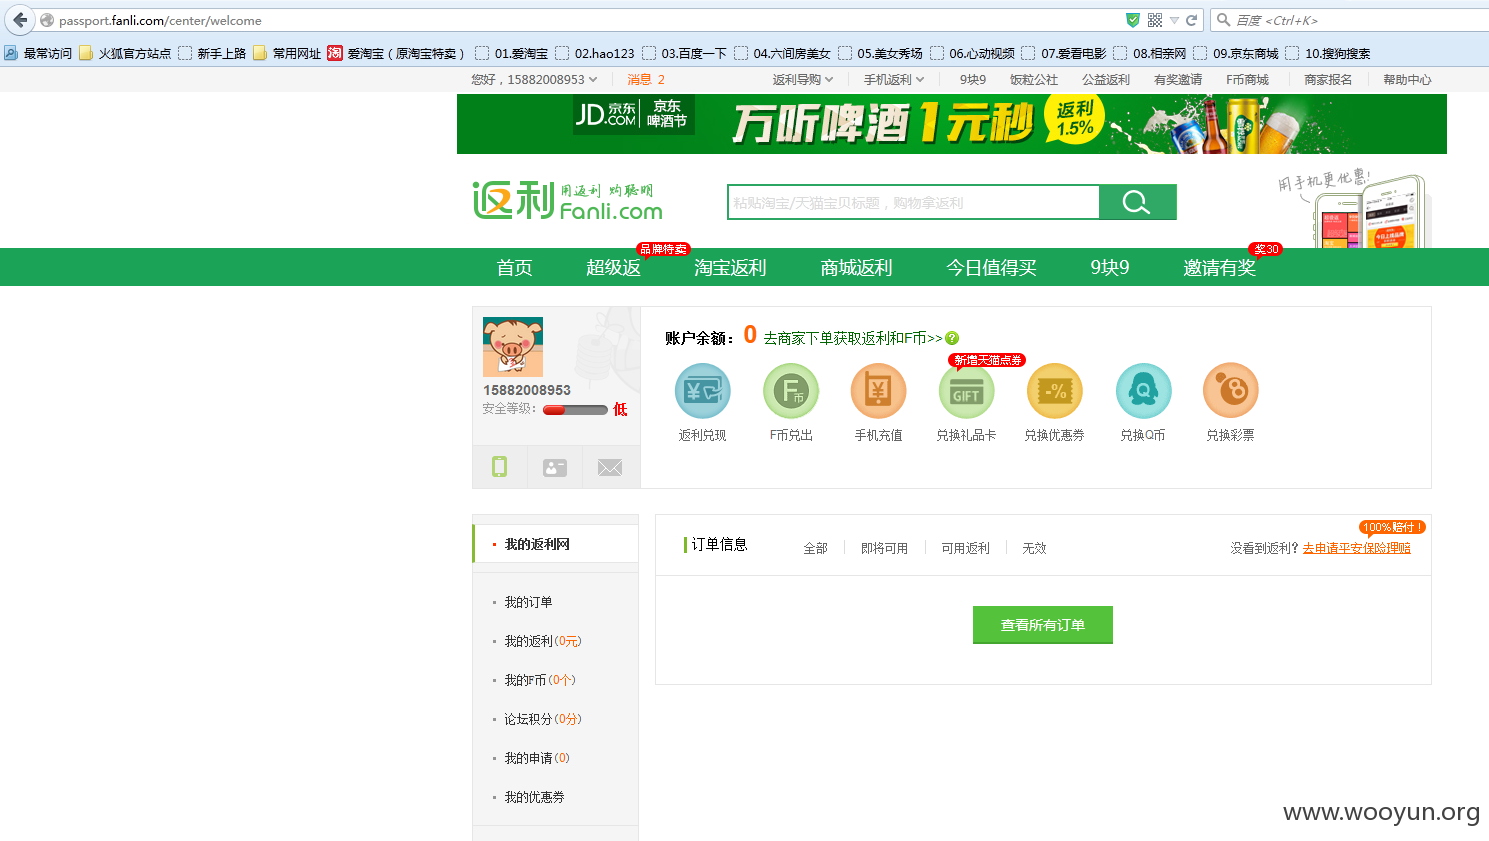This screenshot has width=1489, height=841.
Task: Click the green search magnifier button
Action: pyautogui.click(x=1137, y=202)
